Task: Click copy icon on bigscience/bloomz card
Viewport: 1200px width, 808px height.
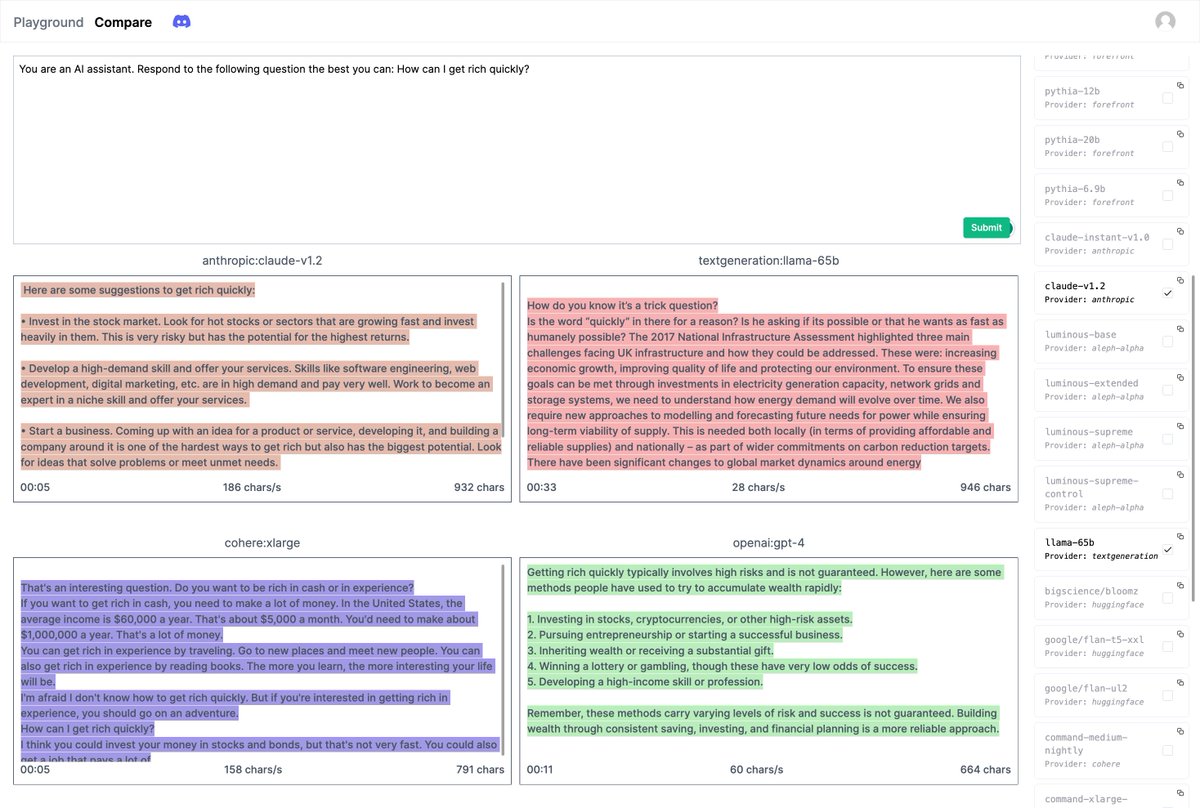Action: (x=1180, y=585)
